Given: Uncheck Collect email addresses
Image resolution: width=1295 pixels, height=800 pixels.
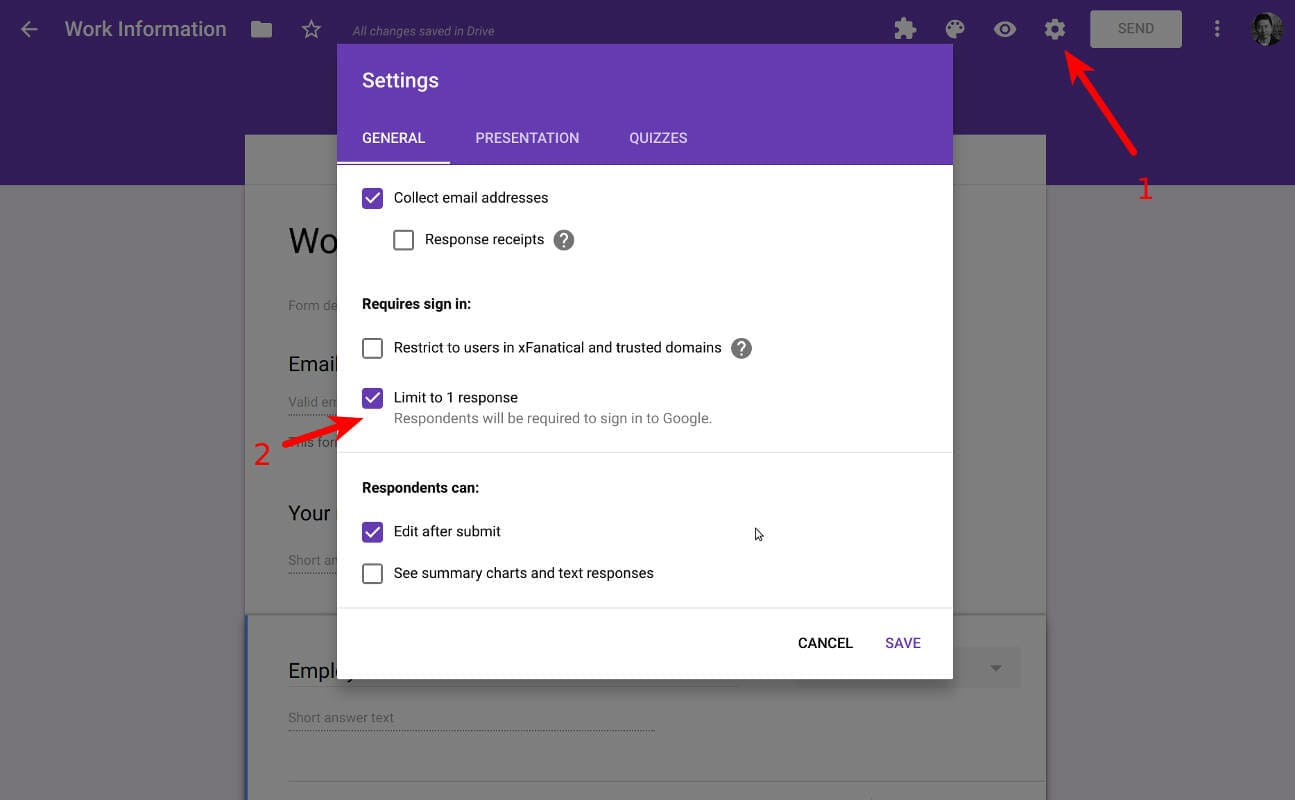Looking at the screenshot, I should pos(372,198).
